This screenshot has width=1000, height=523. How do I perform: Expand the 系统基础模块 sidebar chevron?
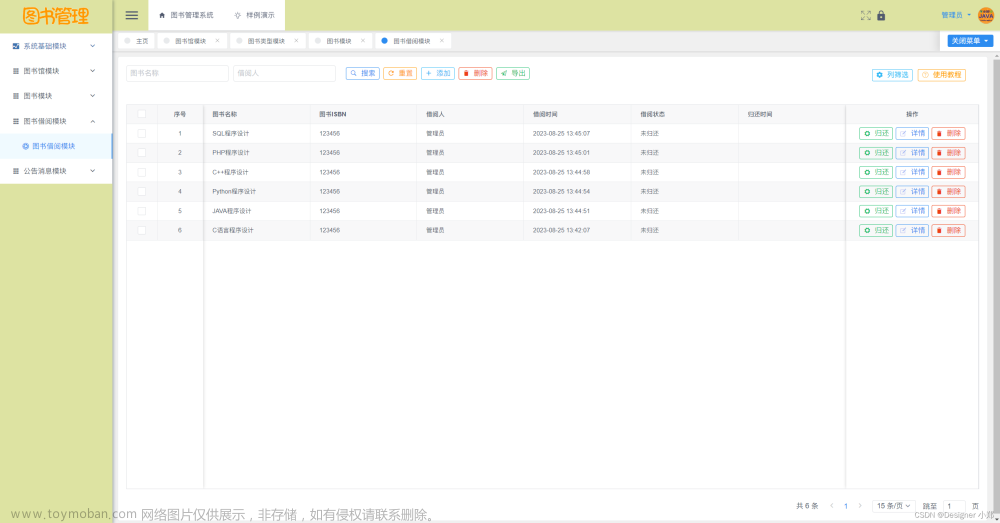pyautogui.click(x=92, y=46)
